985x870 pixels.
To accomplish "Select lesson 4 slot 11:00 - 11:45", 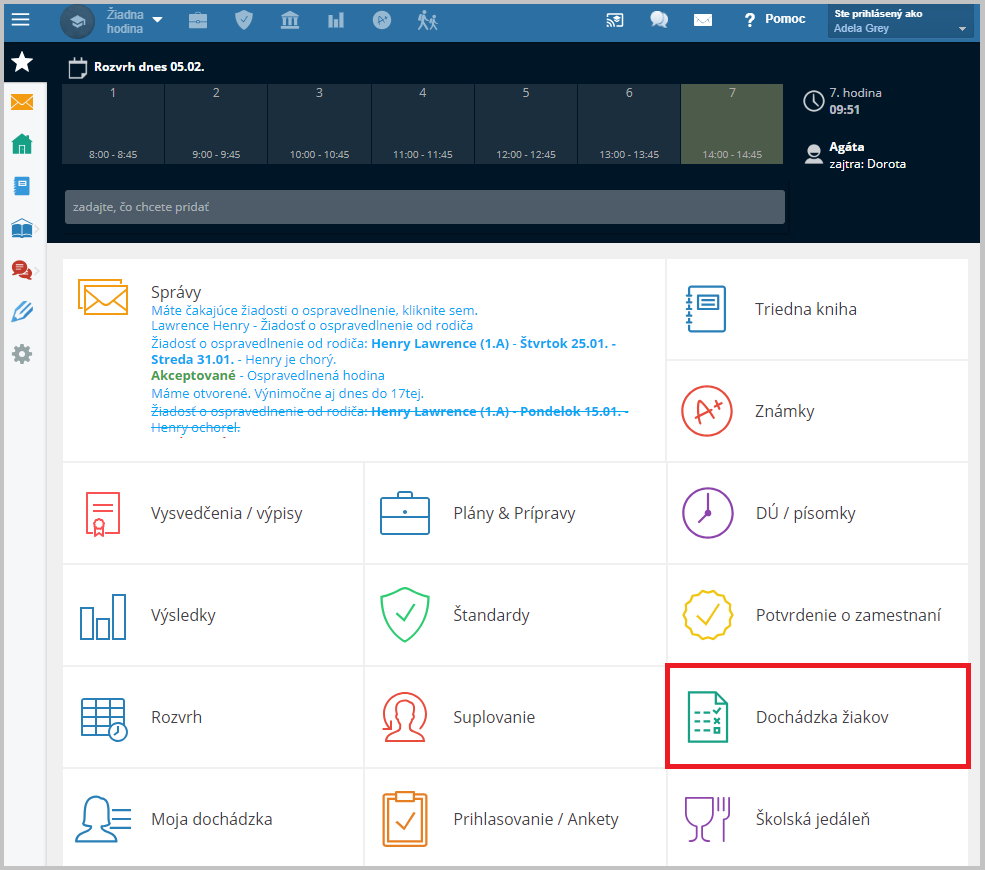I will pos(423,124).
